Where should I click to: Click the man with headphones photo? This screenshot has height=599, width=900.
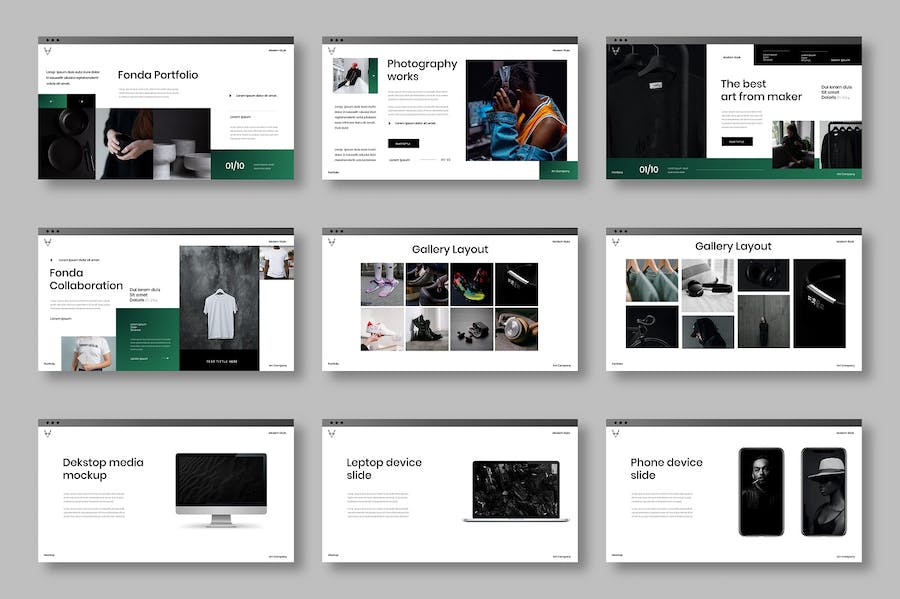click(516, 109)
